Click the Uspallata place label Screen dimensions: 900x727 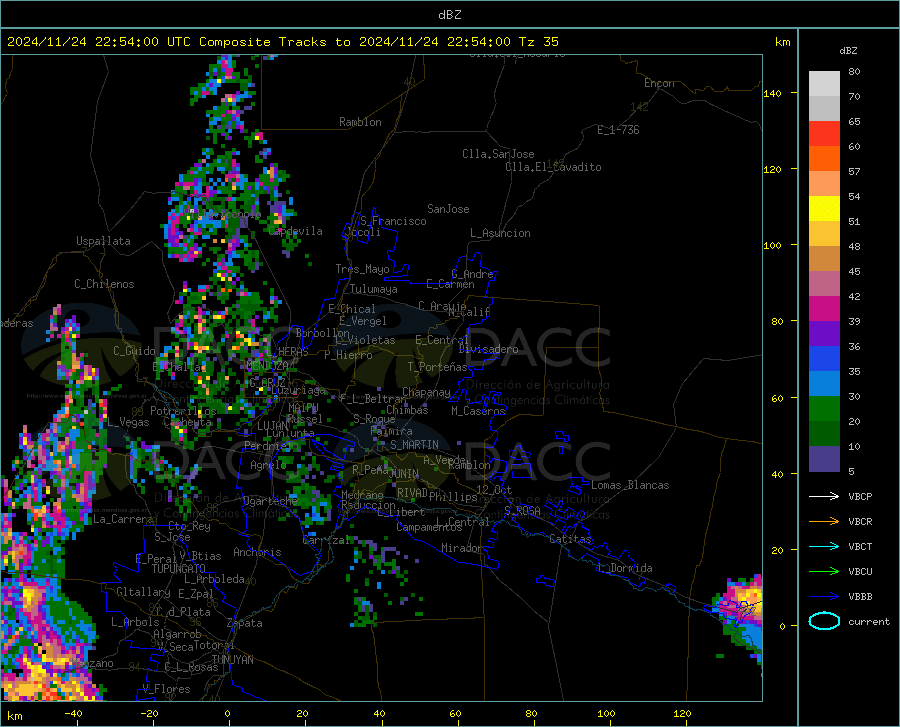tap(103, 241)
